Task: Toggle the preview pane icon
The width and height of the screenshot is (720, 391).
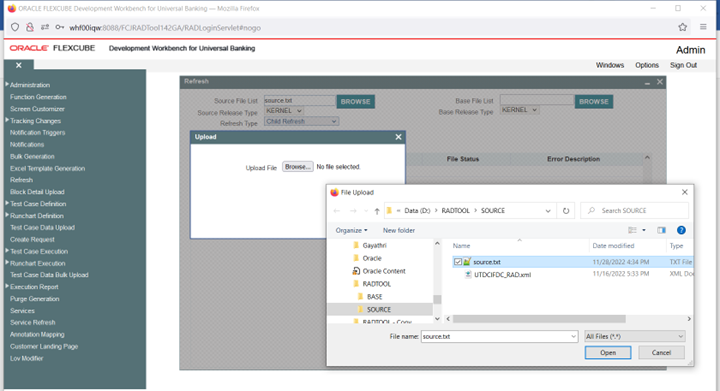Action: tap(661, 230)
